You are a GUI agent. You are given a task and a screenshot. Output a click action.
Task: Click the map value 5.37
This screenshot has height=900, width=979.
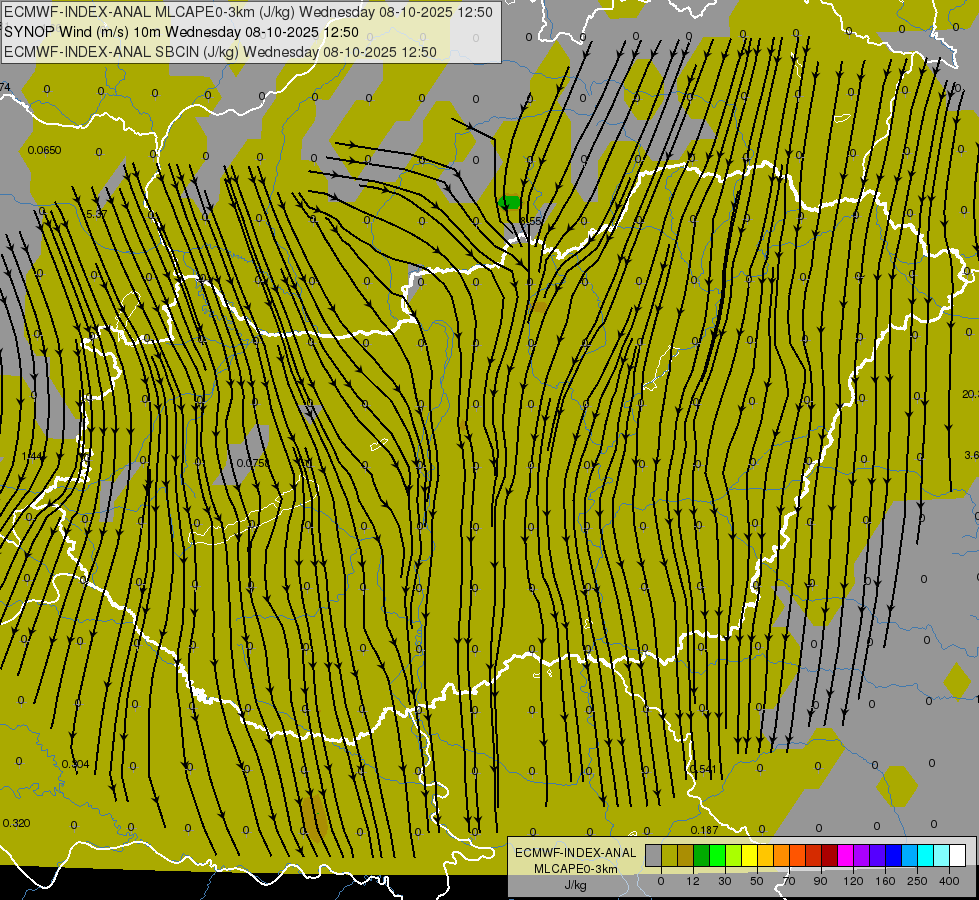(x=97, y=214)
